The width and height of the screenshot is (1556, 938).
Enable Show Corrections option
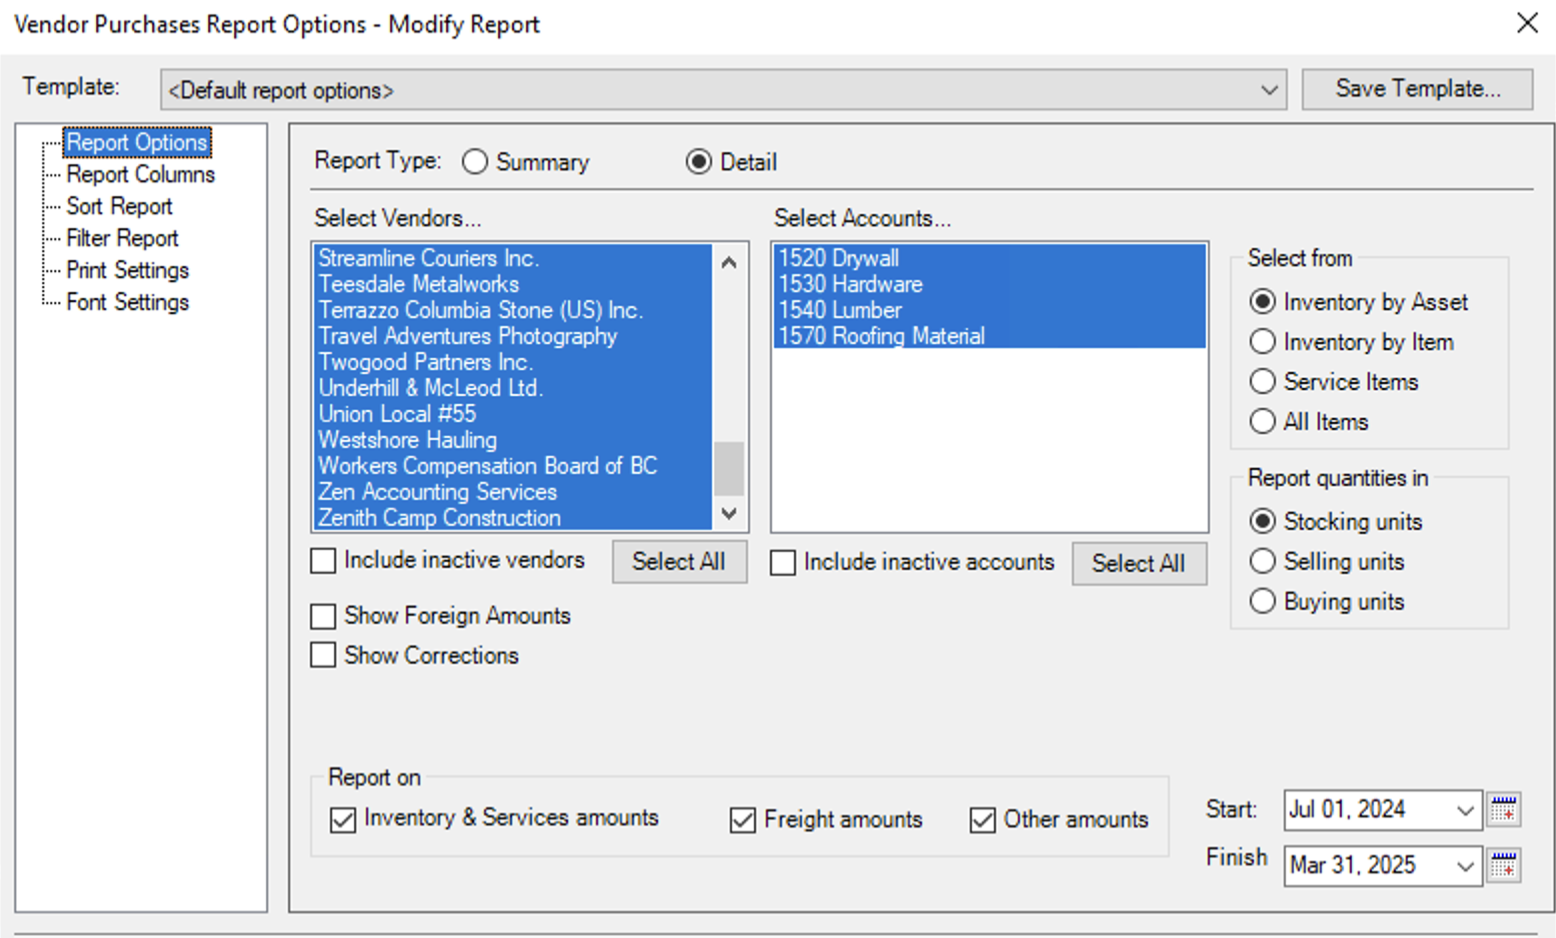pos(322,655)
